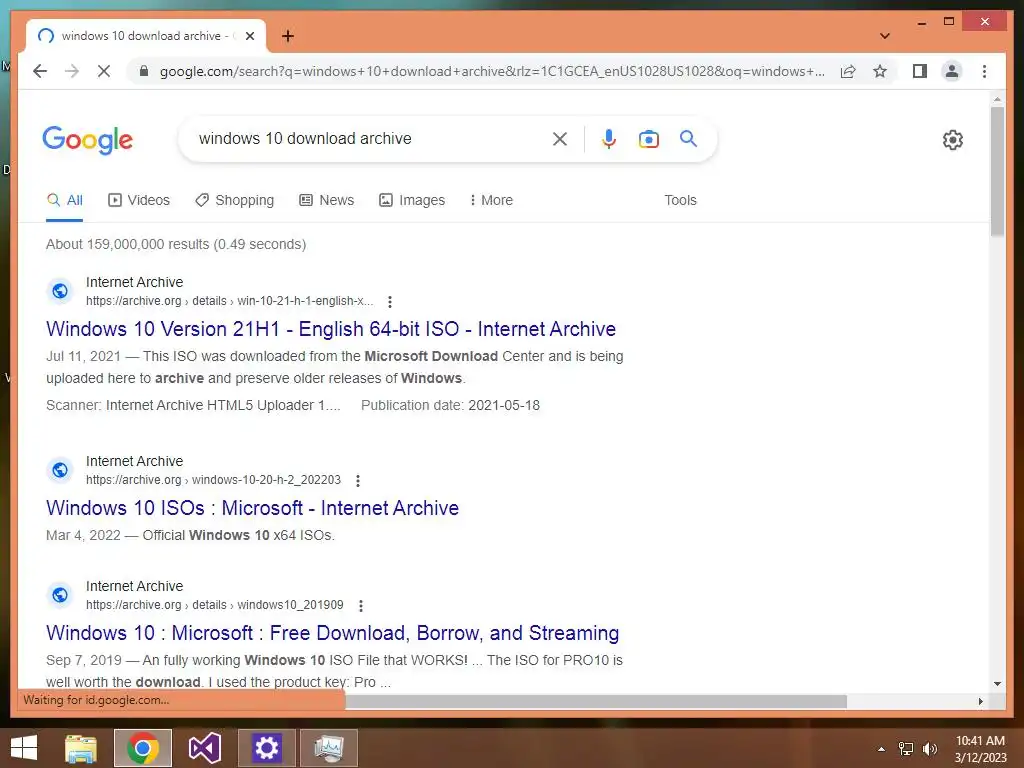Go back to previous page

pos(40,71)
